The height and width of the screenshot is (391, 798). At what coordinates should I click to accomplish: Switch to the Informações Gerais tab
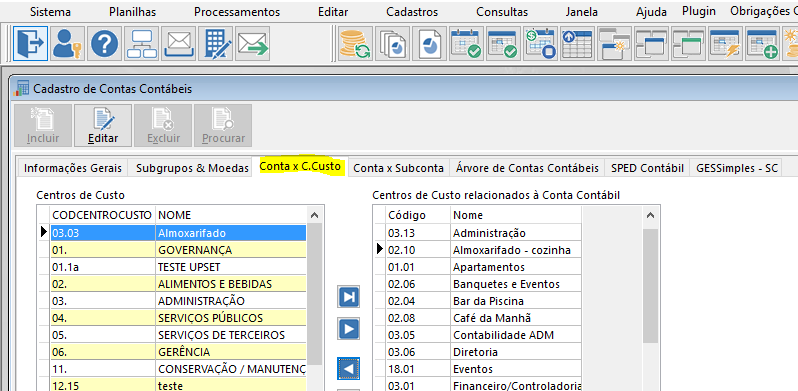[73, 168]
